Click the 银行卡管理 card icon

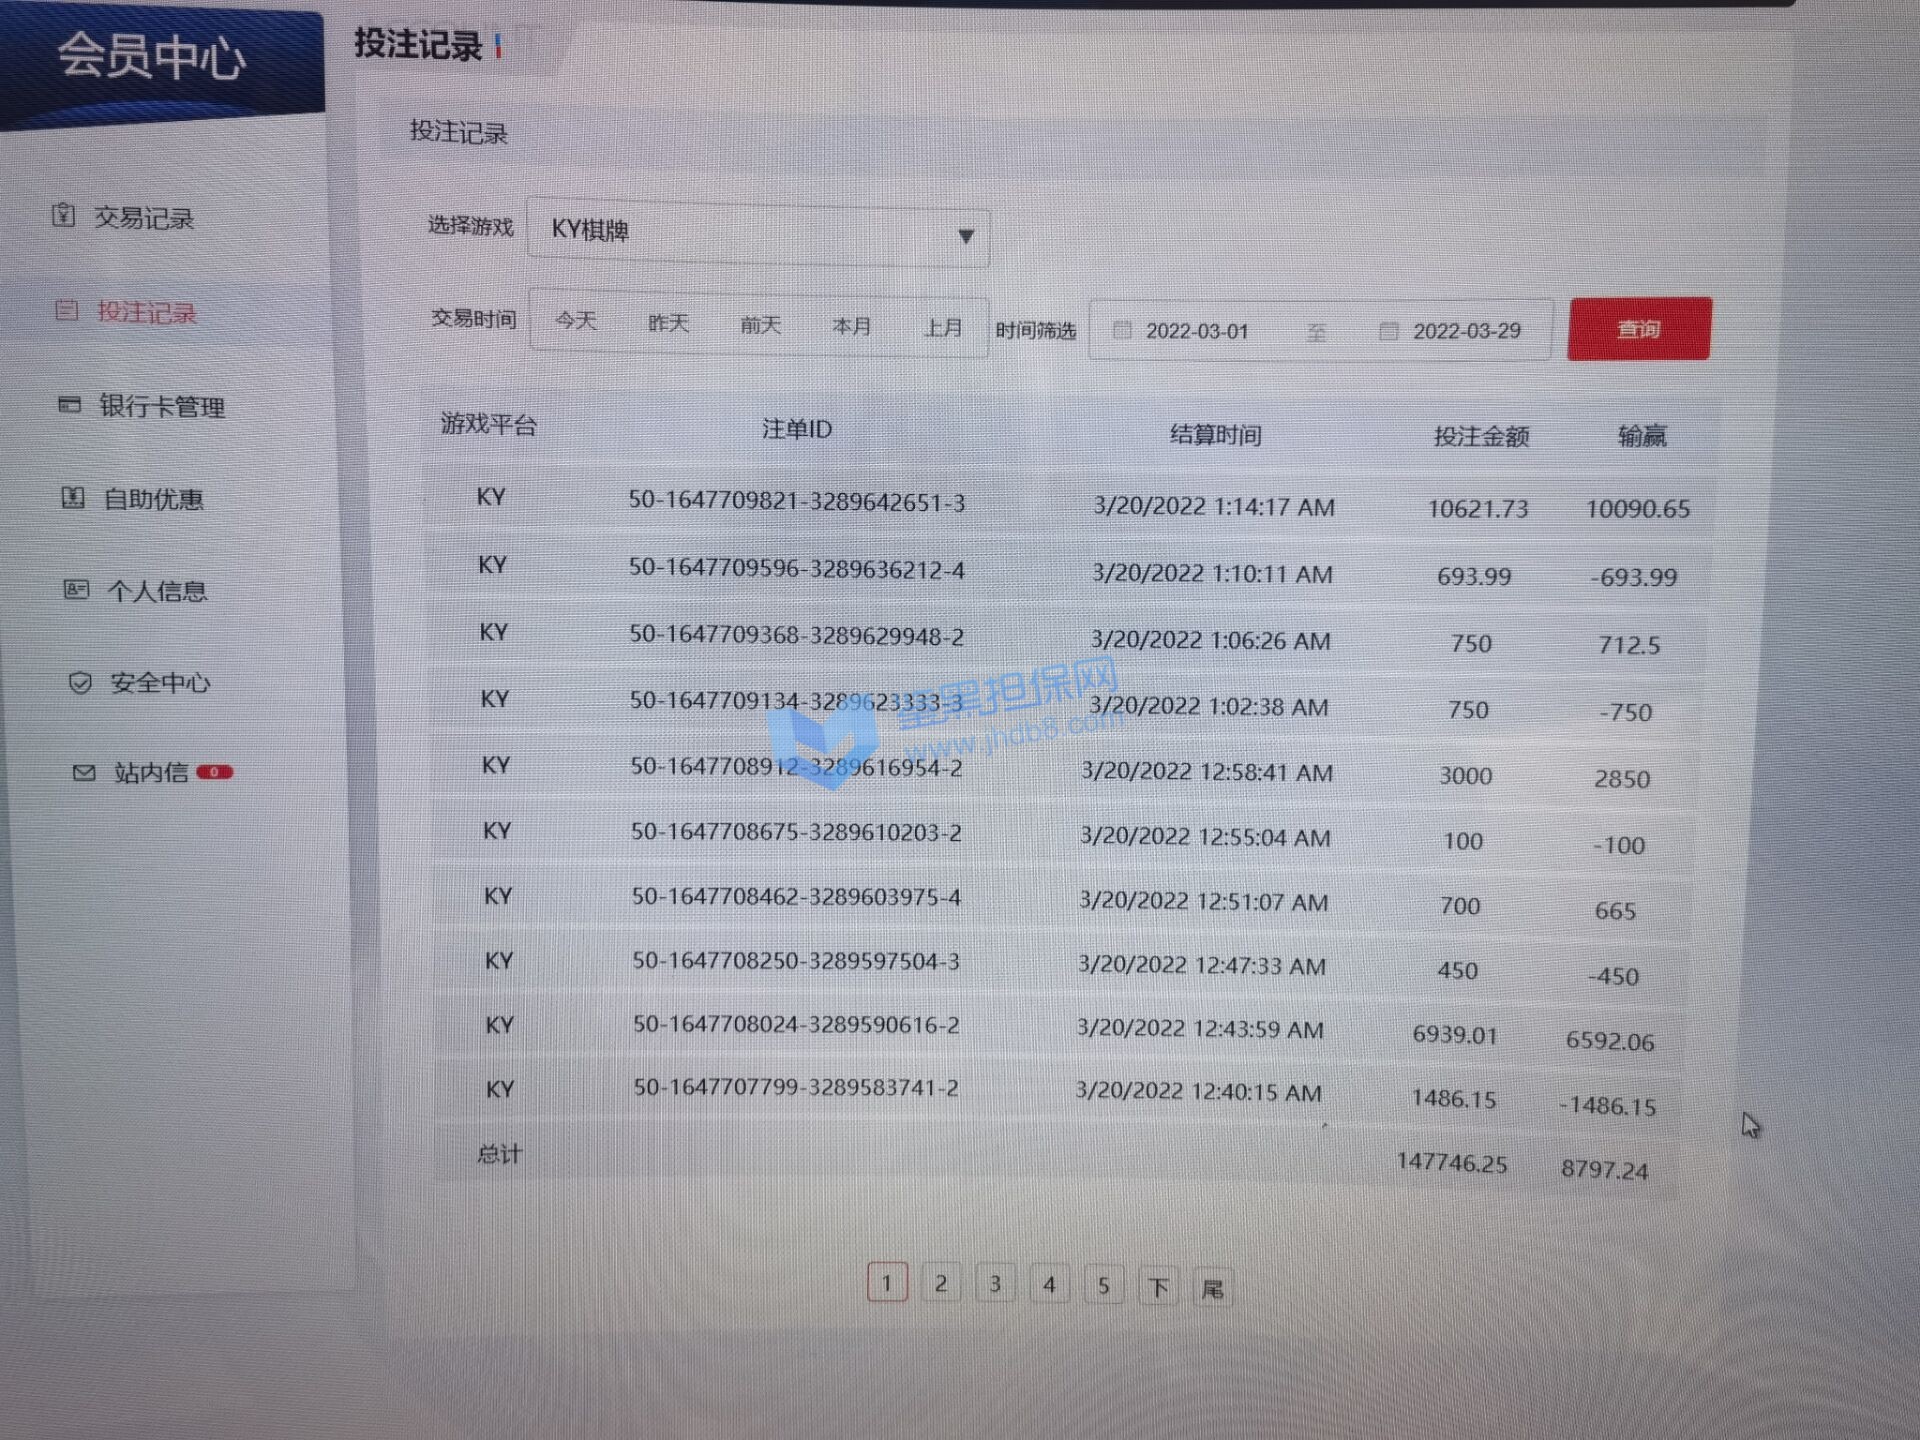point(69,404)
